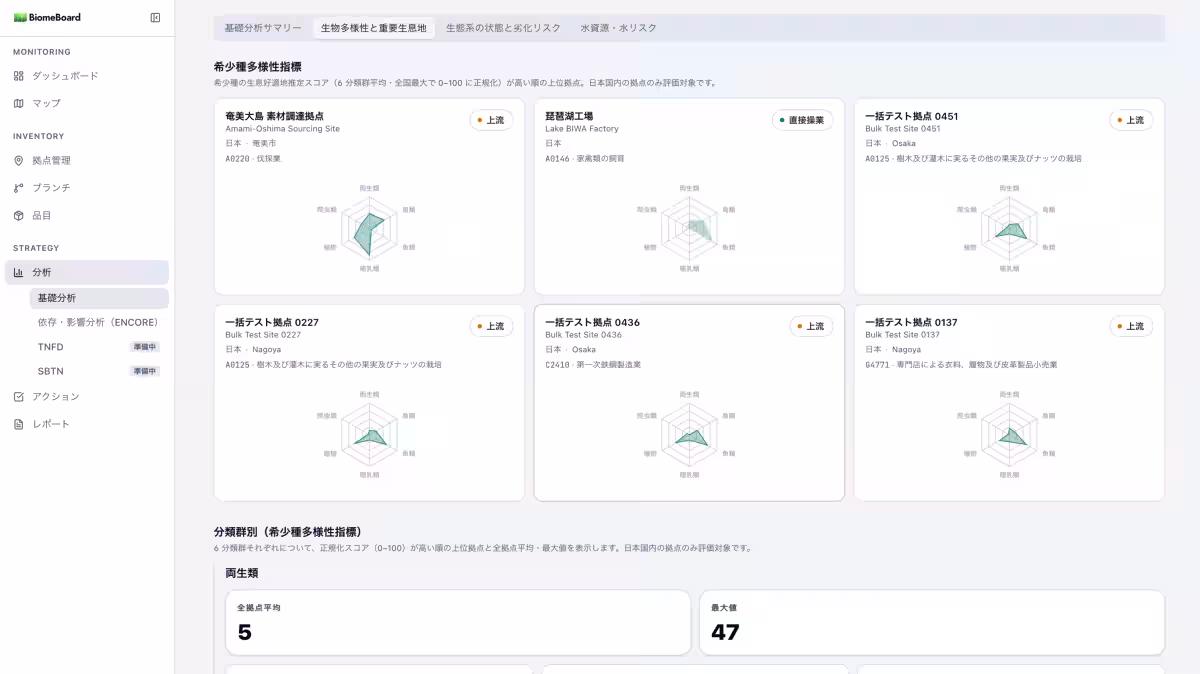Click the 直接操業 badge on 琵琶湖工場
Viewport: 1200px width, 674px height.
(803, 120)
